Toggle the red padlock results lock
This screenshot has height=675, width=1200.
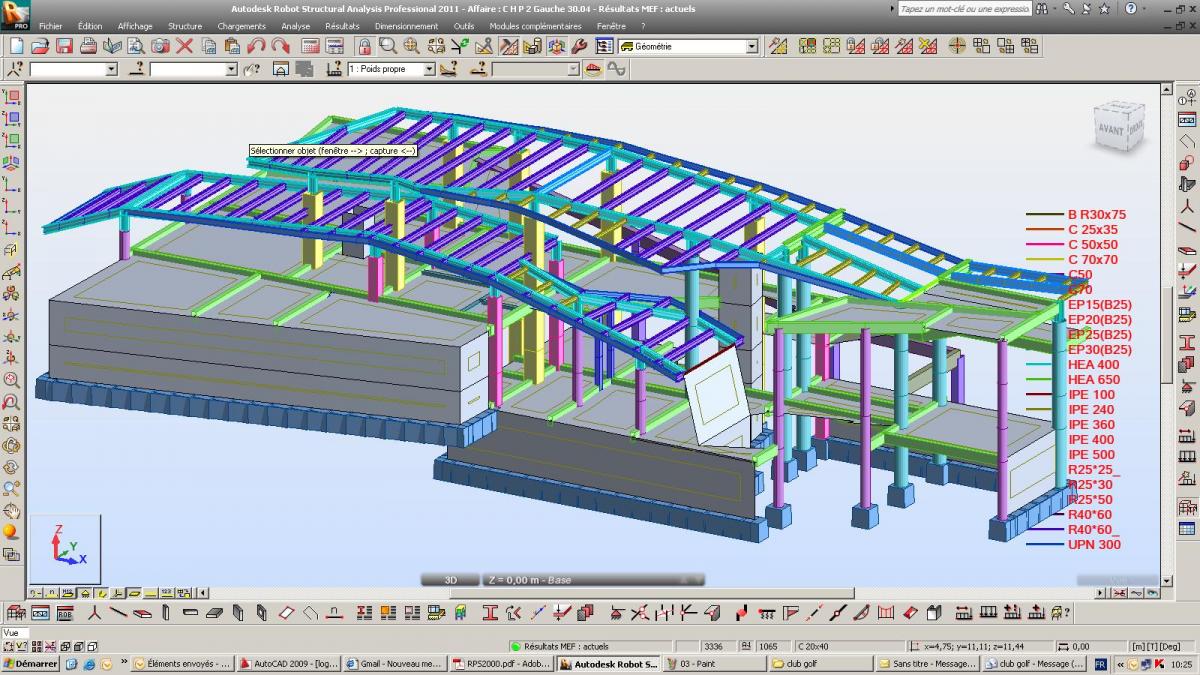[364, 46]
